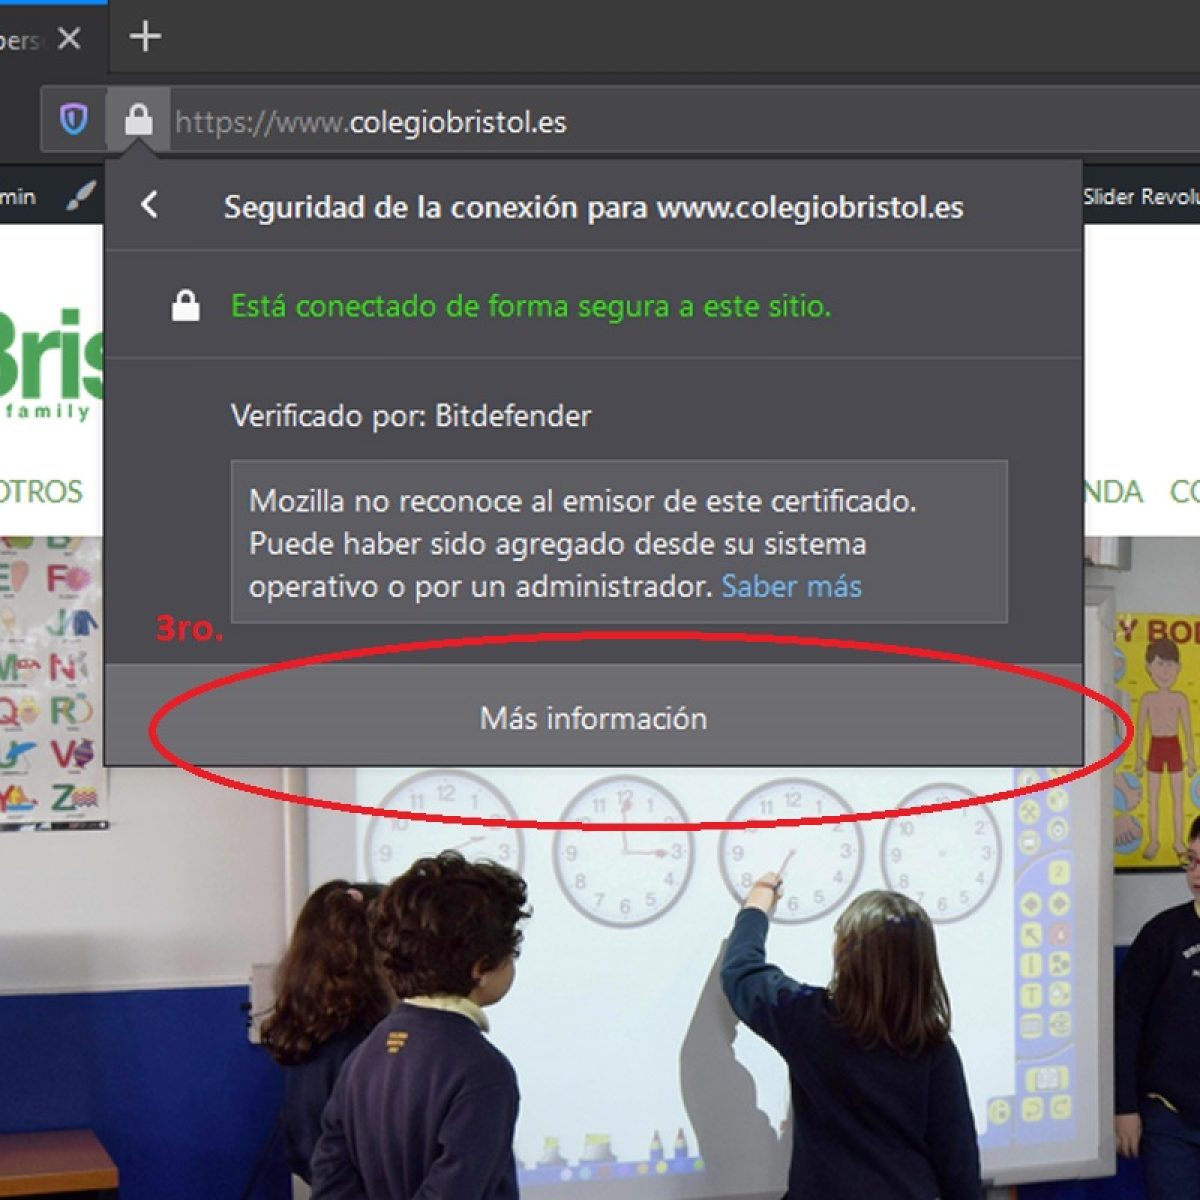
Task: Click the 'CO' item in the site menu
Action: pos(1184,491)
